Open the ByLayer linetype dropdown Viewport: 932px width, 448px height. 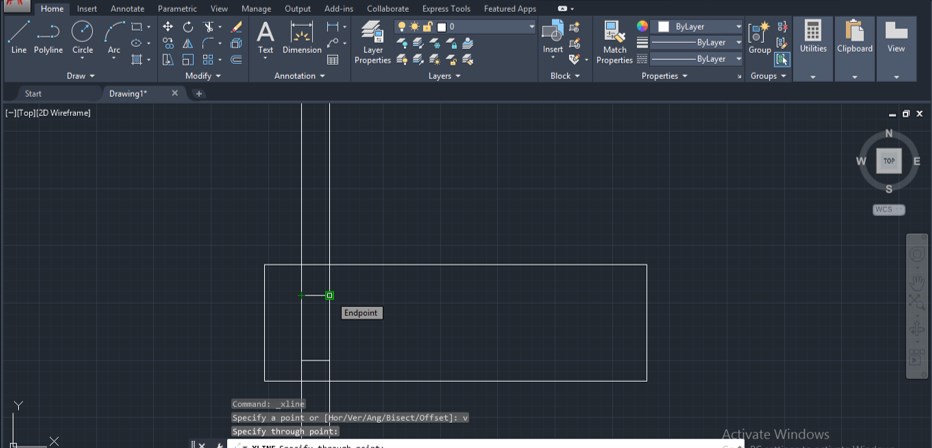click(x=697, y=59)
